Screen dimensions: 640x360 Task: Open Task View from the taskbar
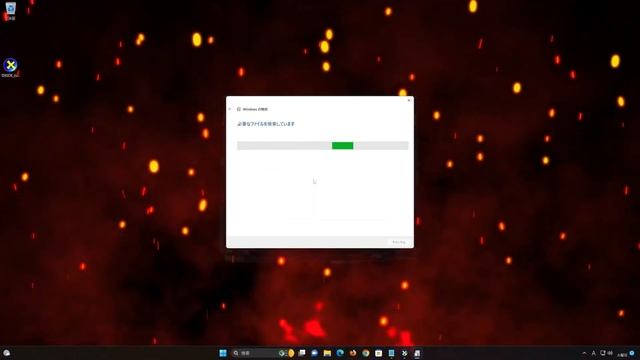tap(302, 353)
